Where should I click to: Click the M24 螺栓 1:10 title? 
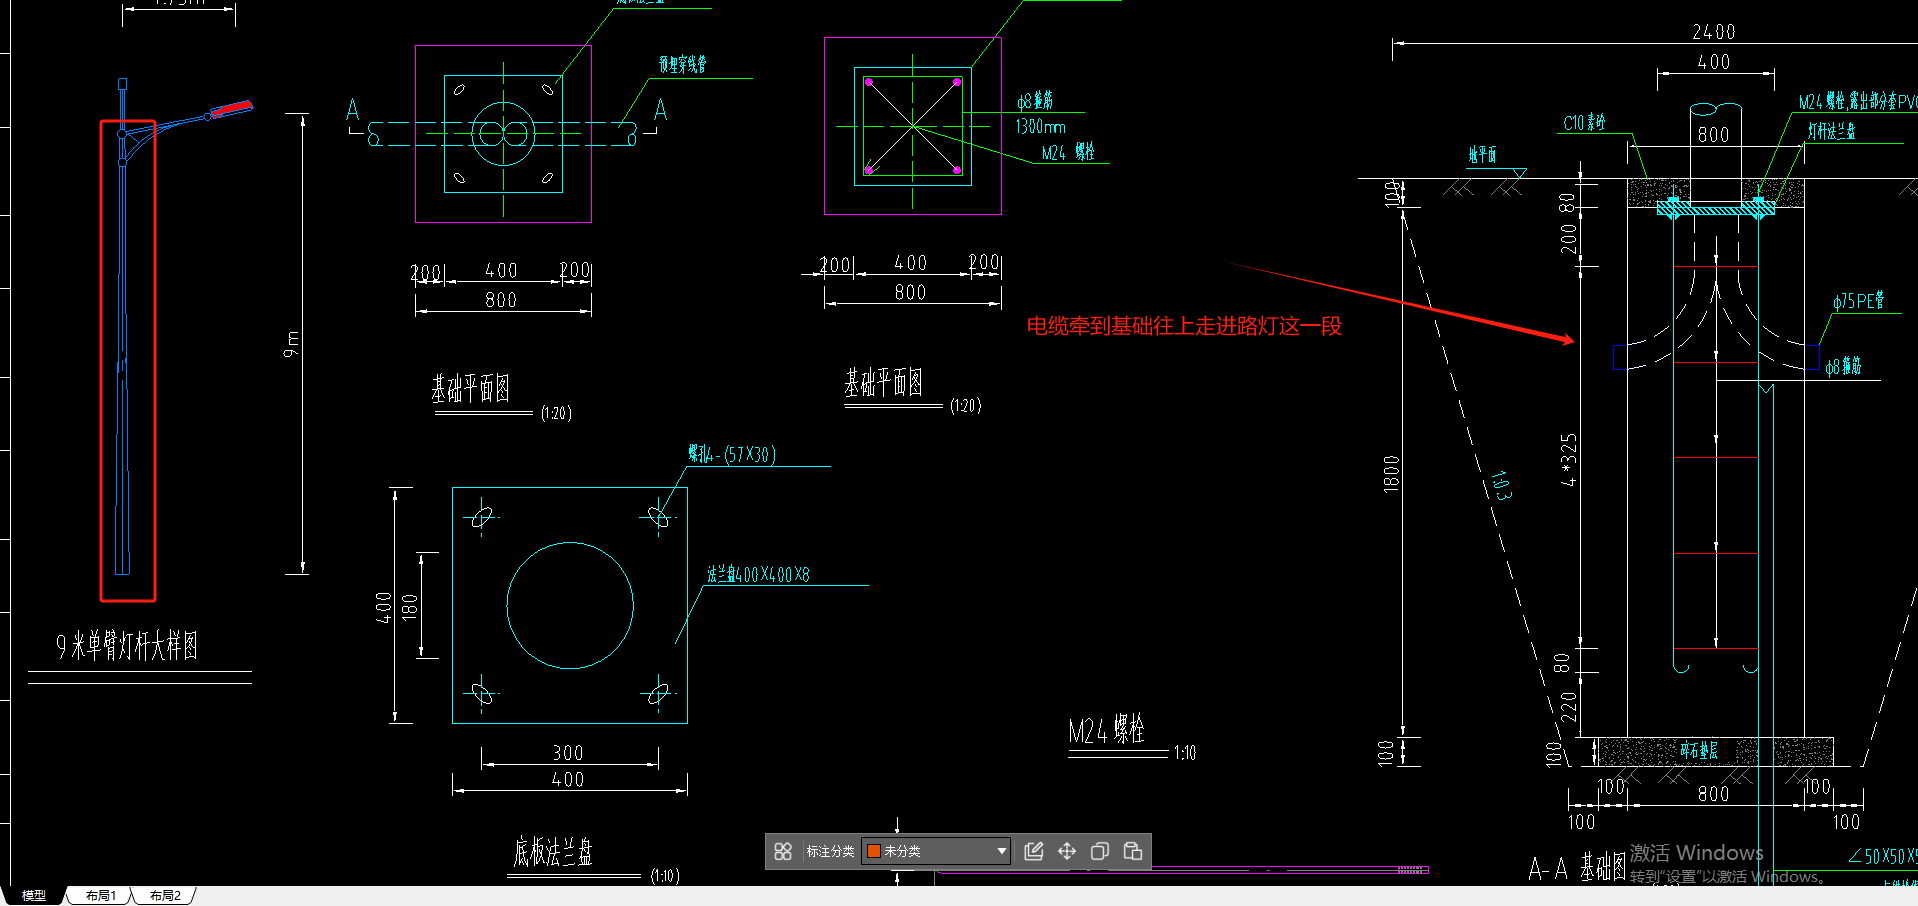(1131, 733)
